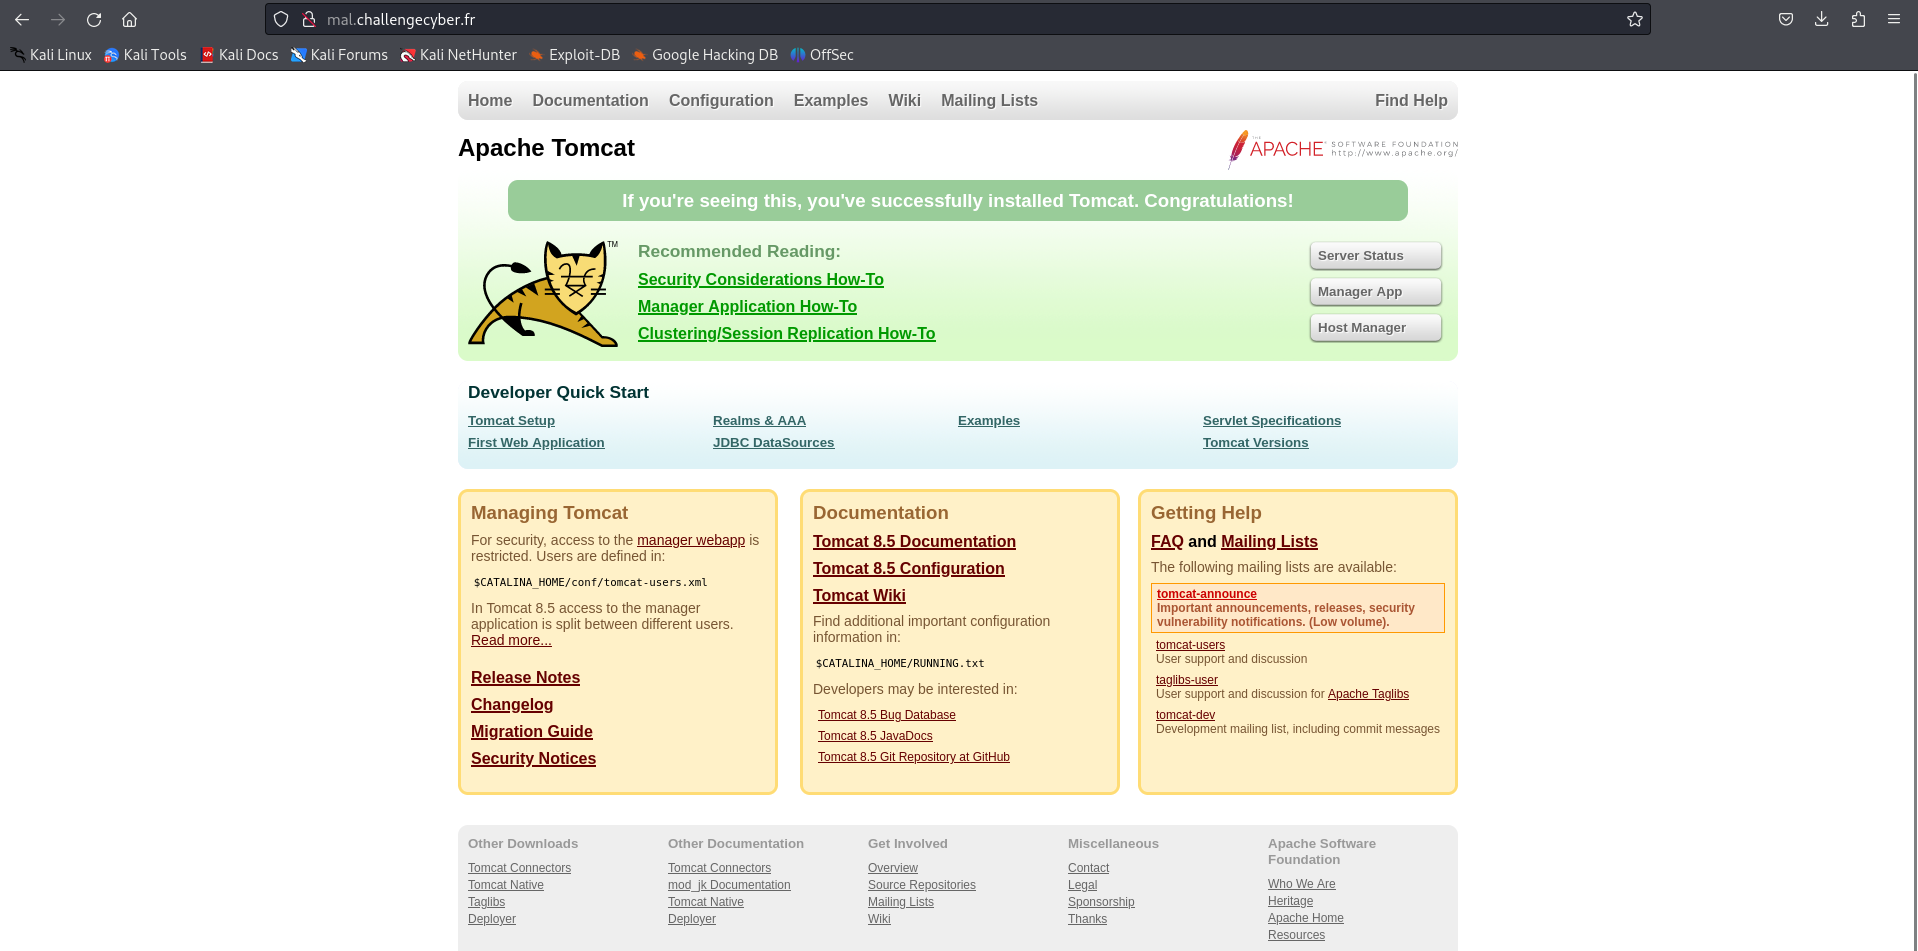Open Security Considerations How-To link

[760, 280]
